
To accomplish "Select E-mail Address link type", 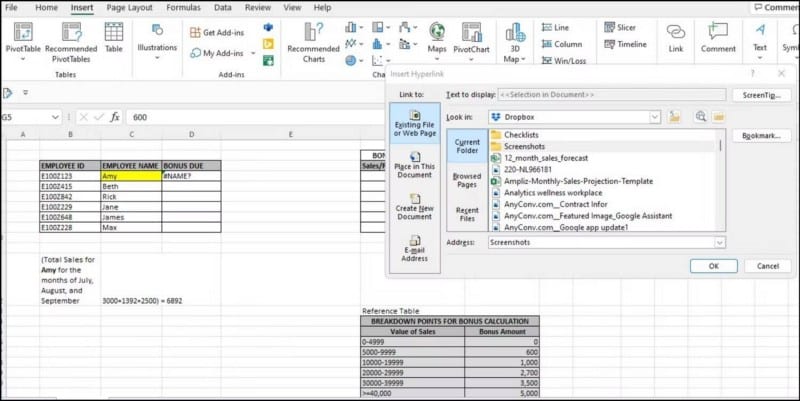I will 414,248.
